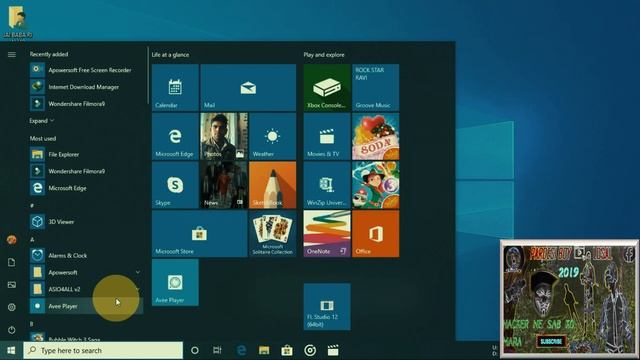
Task: Click the app list scrollbar
Action: pyautogui.click(x=148, y=76)
